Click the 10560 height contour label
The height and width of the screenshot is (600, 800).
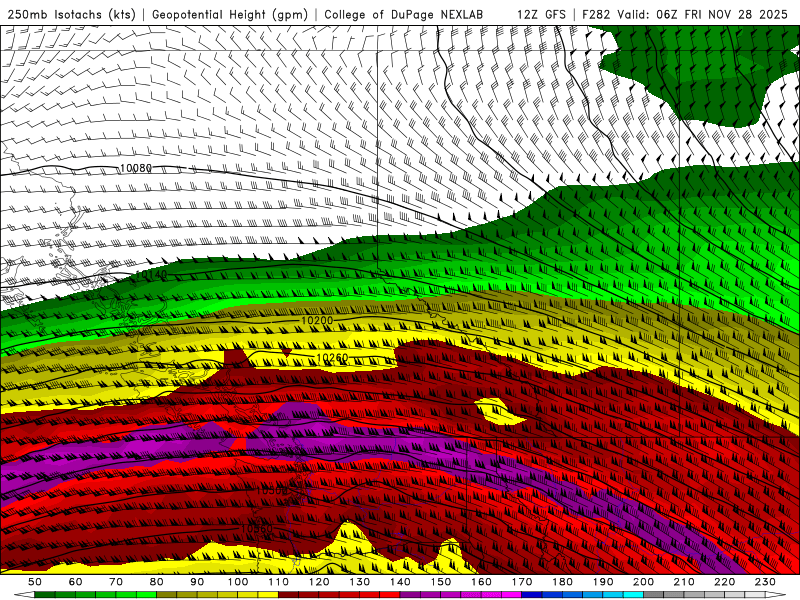(257, 528)
